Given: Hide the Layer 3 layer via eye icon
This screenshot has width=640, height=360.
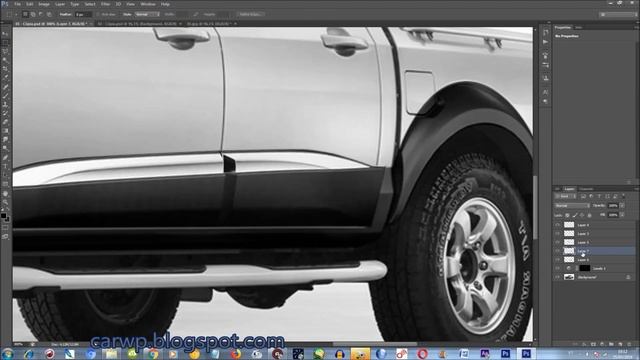Looking at the screenshot, I should 557,233.
